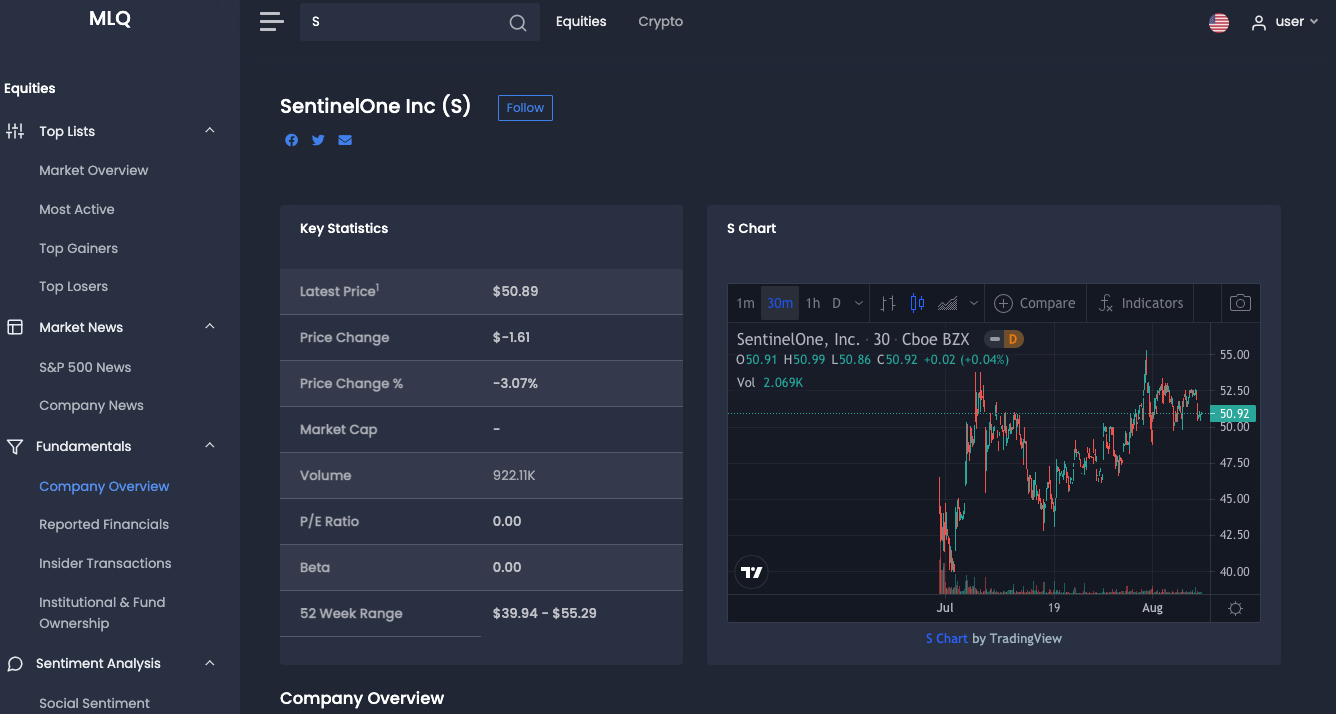Click the 50.92 current price label
1336x714 pixels.
pos(1232,413)
